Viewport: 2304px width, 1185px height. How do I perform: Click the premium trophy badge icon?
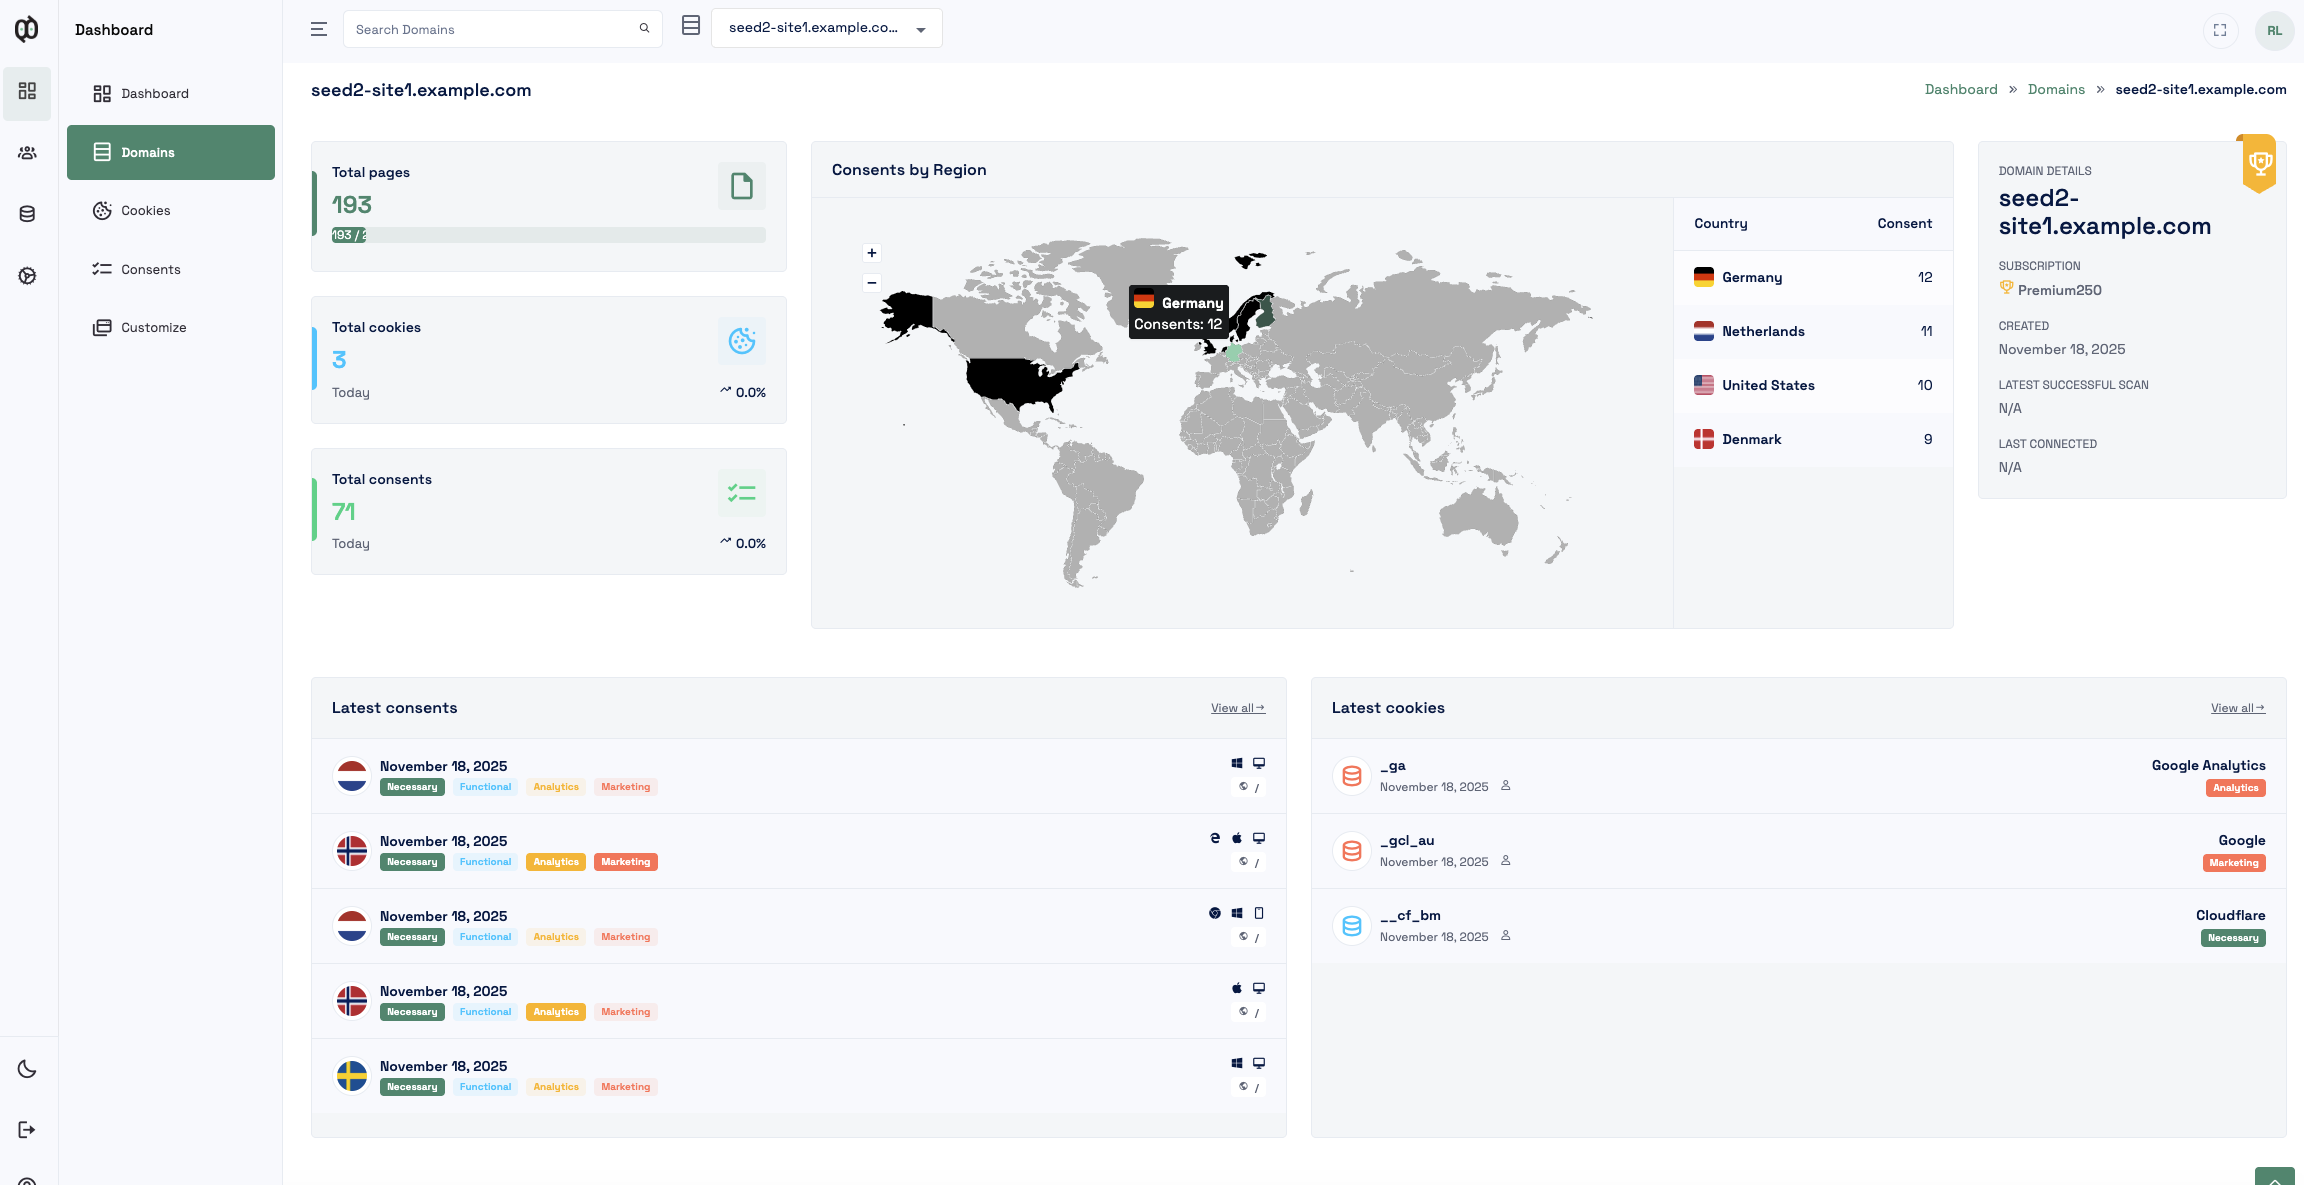pos(2260,162)
